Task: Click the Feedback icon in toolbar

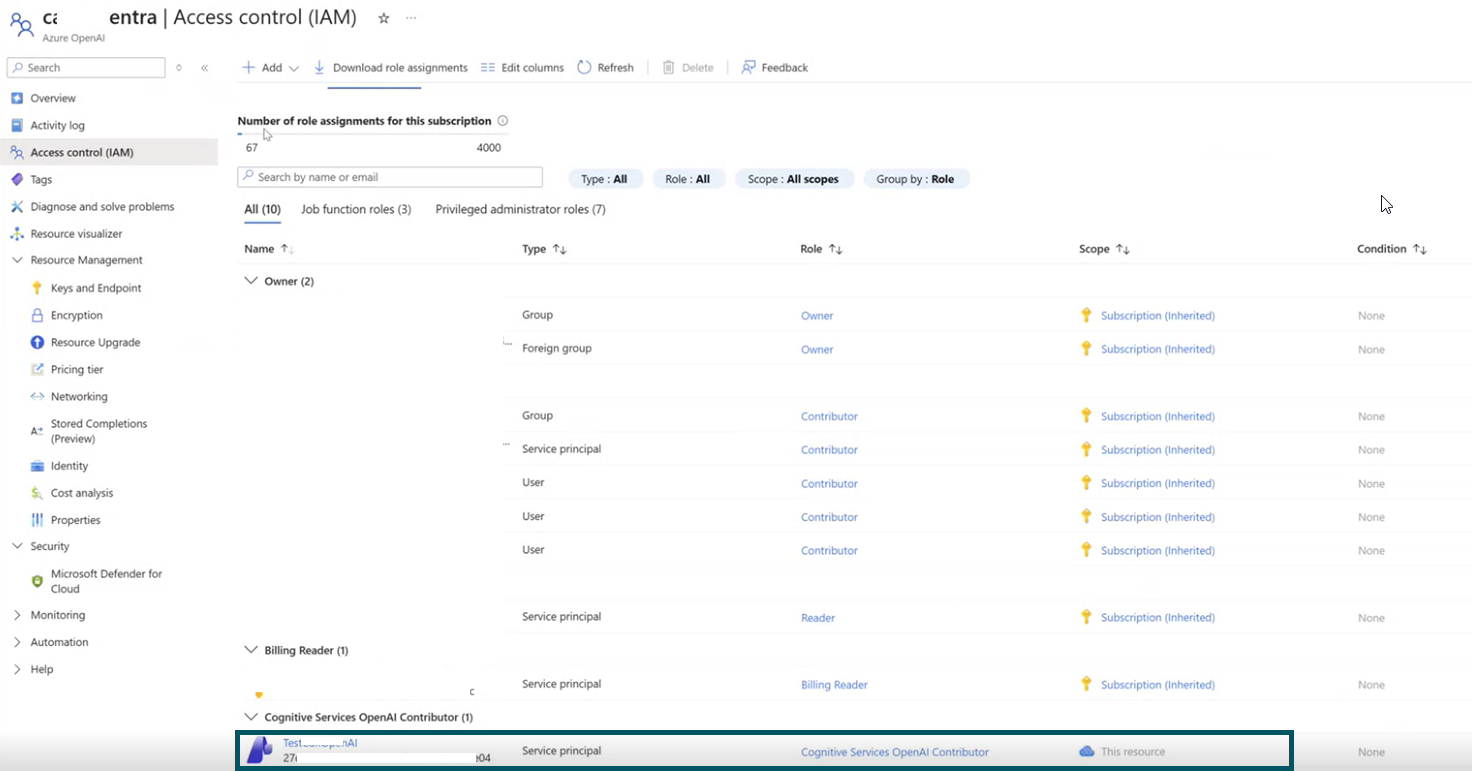Action: (748, 67)
